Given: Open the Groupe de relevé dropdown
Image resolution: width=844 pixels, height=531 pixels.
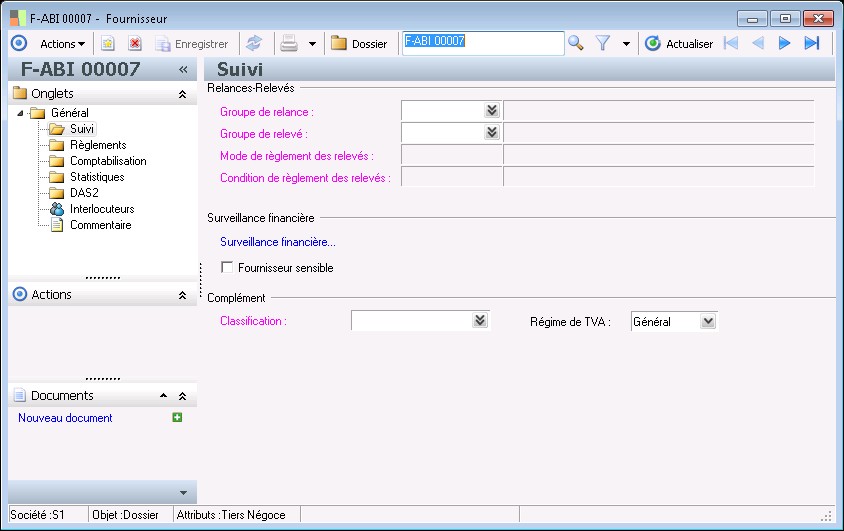Looking at the screenshot, I should coord(491,133).
